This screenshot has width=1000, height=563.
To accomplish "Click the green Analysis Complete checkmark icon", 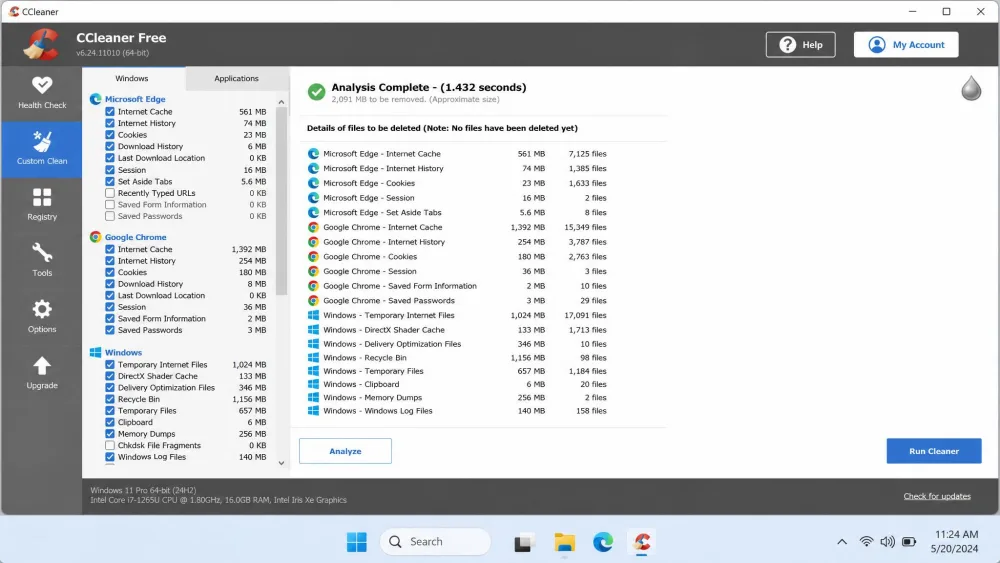I will click(x=316, y=92).
